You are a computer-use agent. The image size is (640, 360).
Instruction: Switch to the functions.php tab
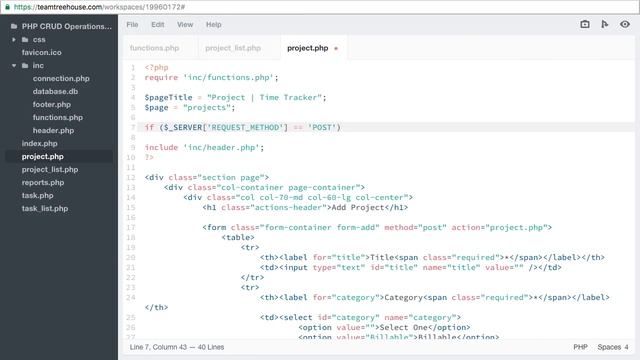click(154, 48)
